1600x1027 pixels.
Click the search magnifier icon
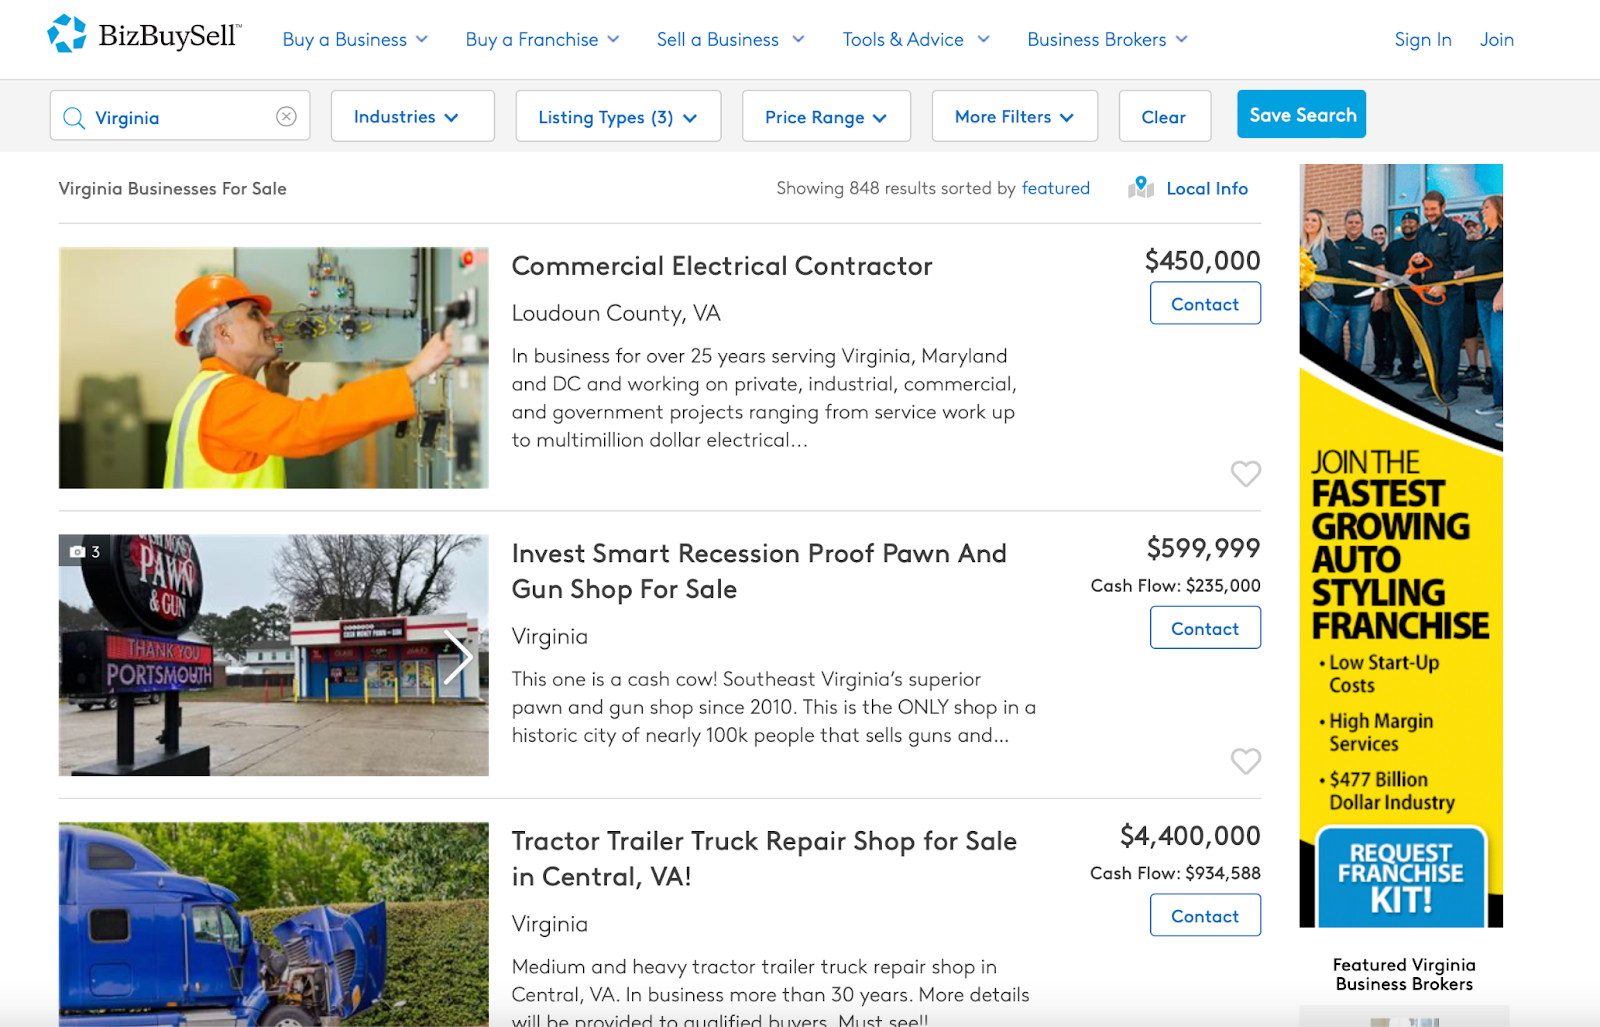point(74,118)
